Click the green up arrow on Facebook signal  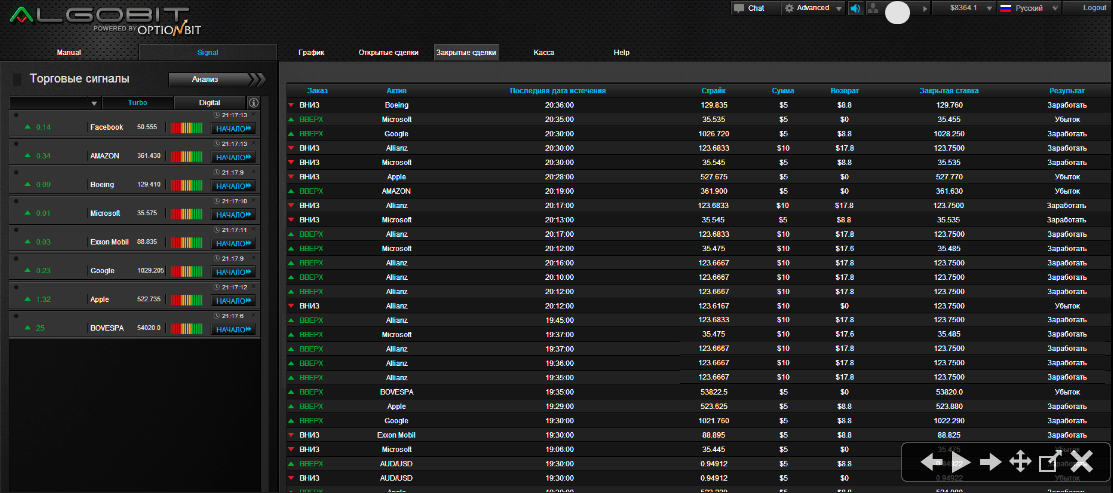28,128
